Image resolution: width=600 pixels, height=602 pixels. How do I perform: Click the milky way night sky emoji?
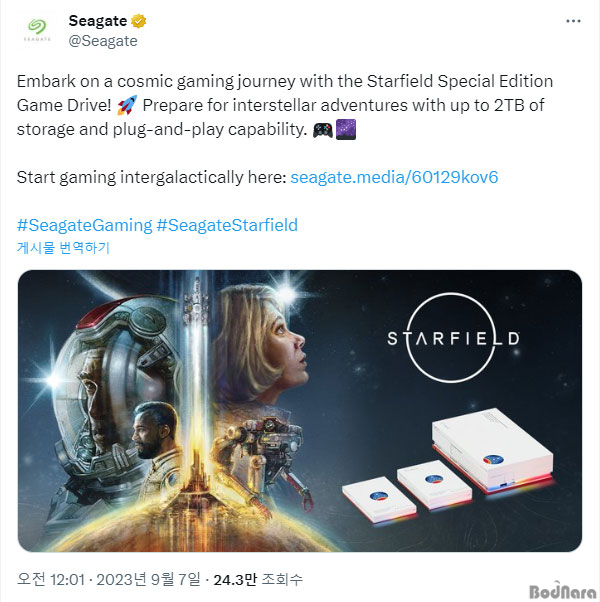pos(346,129)
